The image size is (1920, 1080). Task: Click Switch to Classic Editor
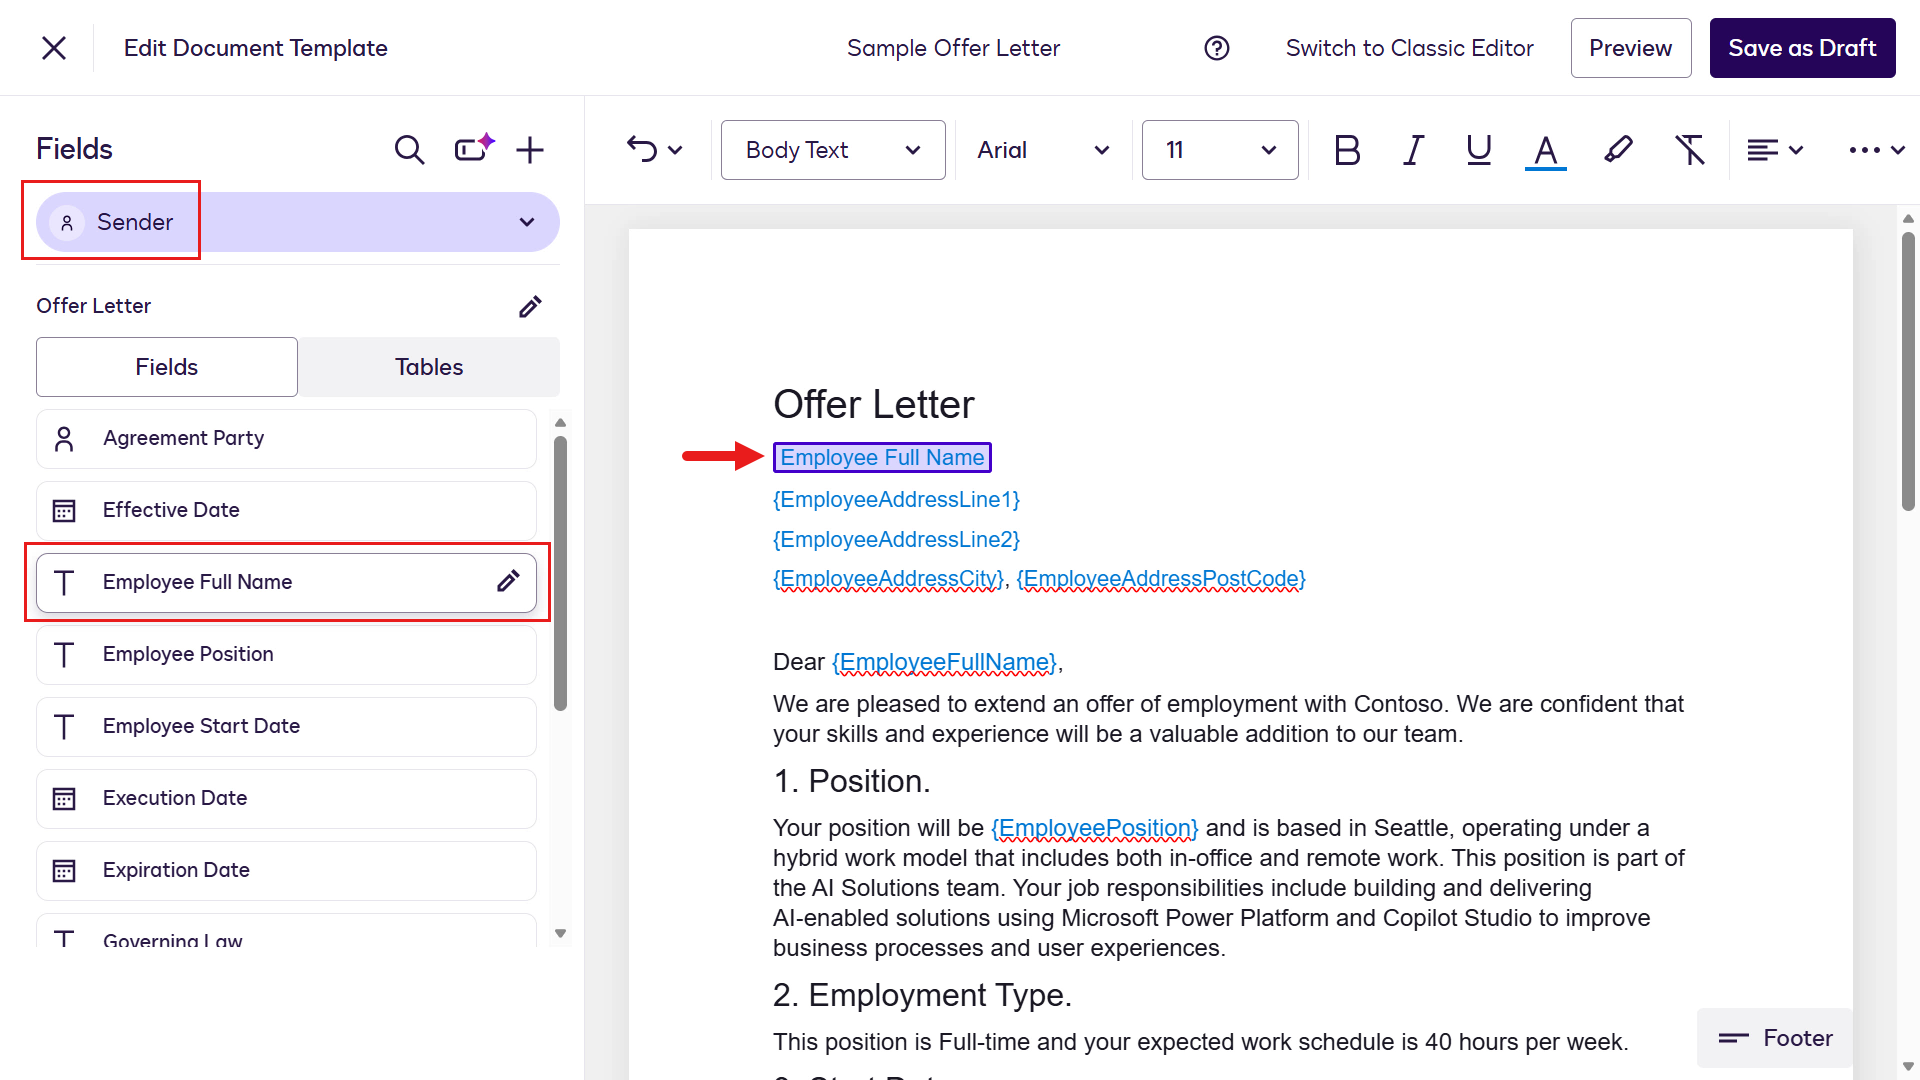(1409, 48)
